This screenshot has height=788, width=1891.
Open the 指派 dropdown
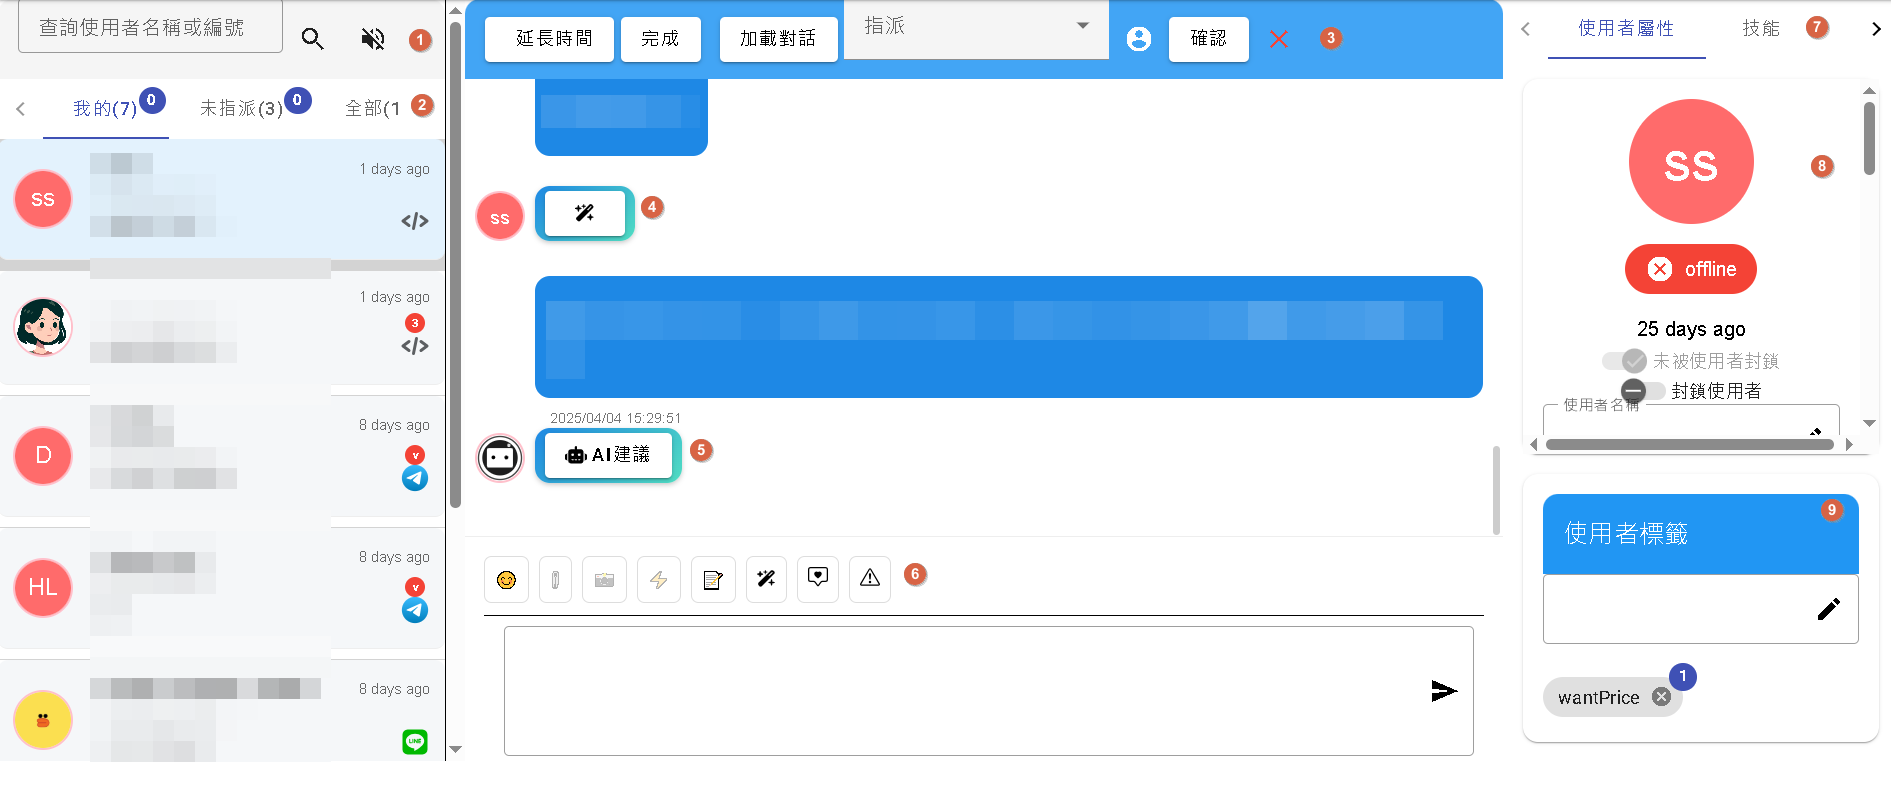tap(975, 27)
